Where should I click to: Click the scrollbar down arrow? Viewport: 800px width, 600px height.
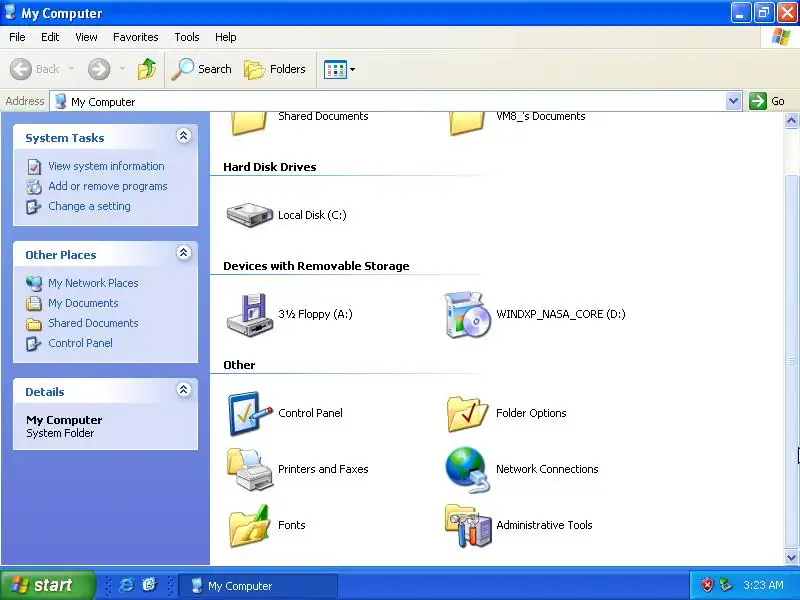click(x=791, y=557)
